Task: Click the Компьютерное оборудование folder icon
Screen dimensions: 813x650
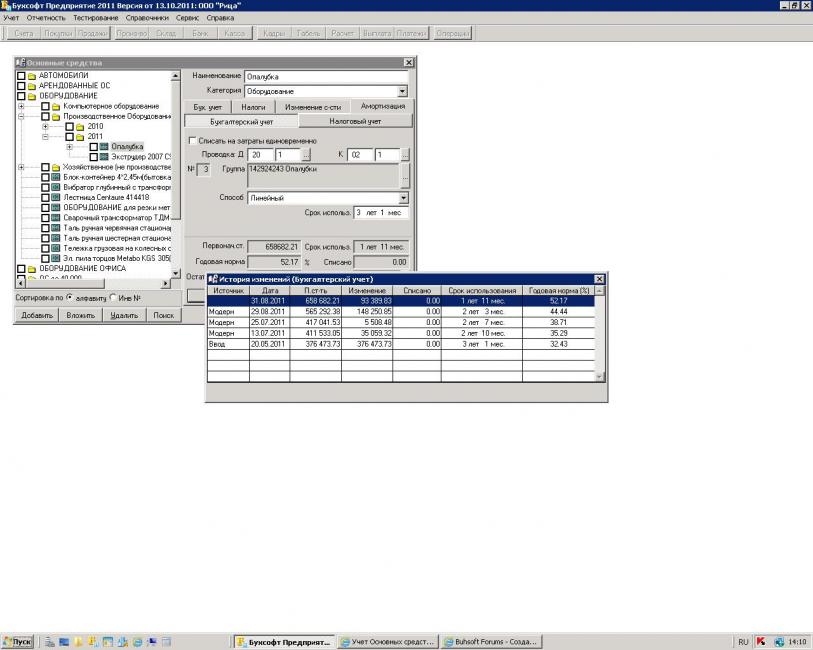Action: point(56,106)
